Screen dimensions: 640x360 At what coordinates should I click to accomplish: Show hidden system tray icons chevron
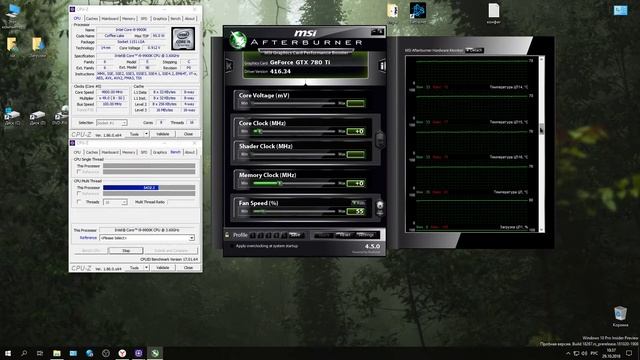coord(568,353)
